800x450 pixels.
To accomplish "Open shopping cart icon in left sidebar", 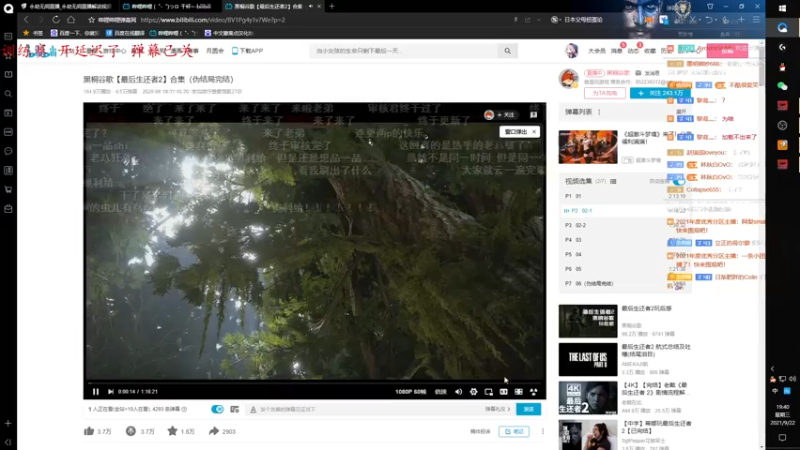I will point(8,189).
